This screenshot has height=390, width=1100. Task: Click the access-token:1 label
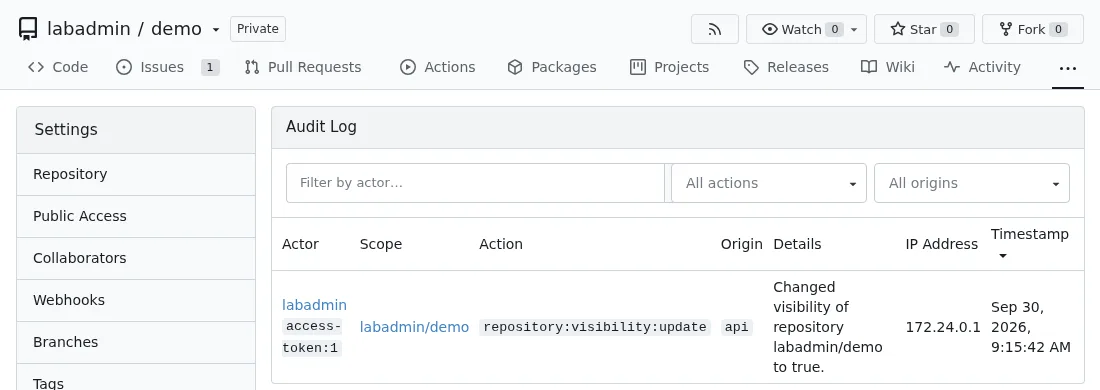[312, 337]
